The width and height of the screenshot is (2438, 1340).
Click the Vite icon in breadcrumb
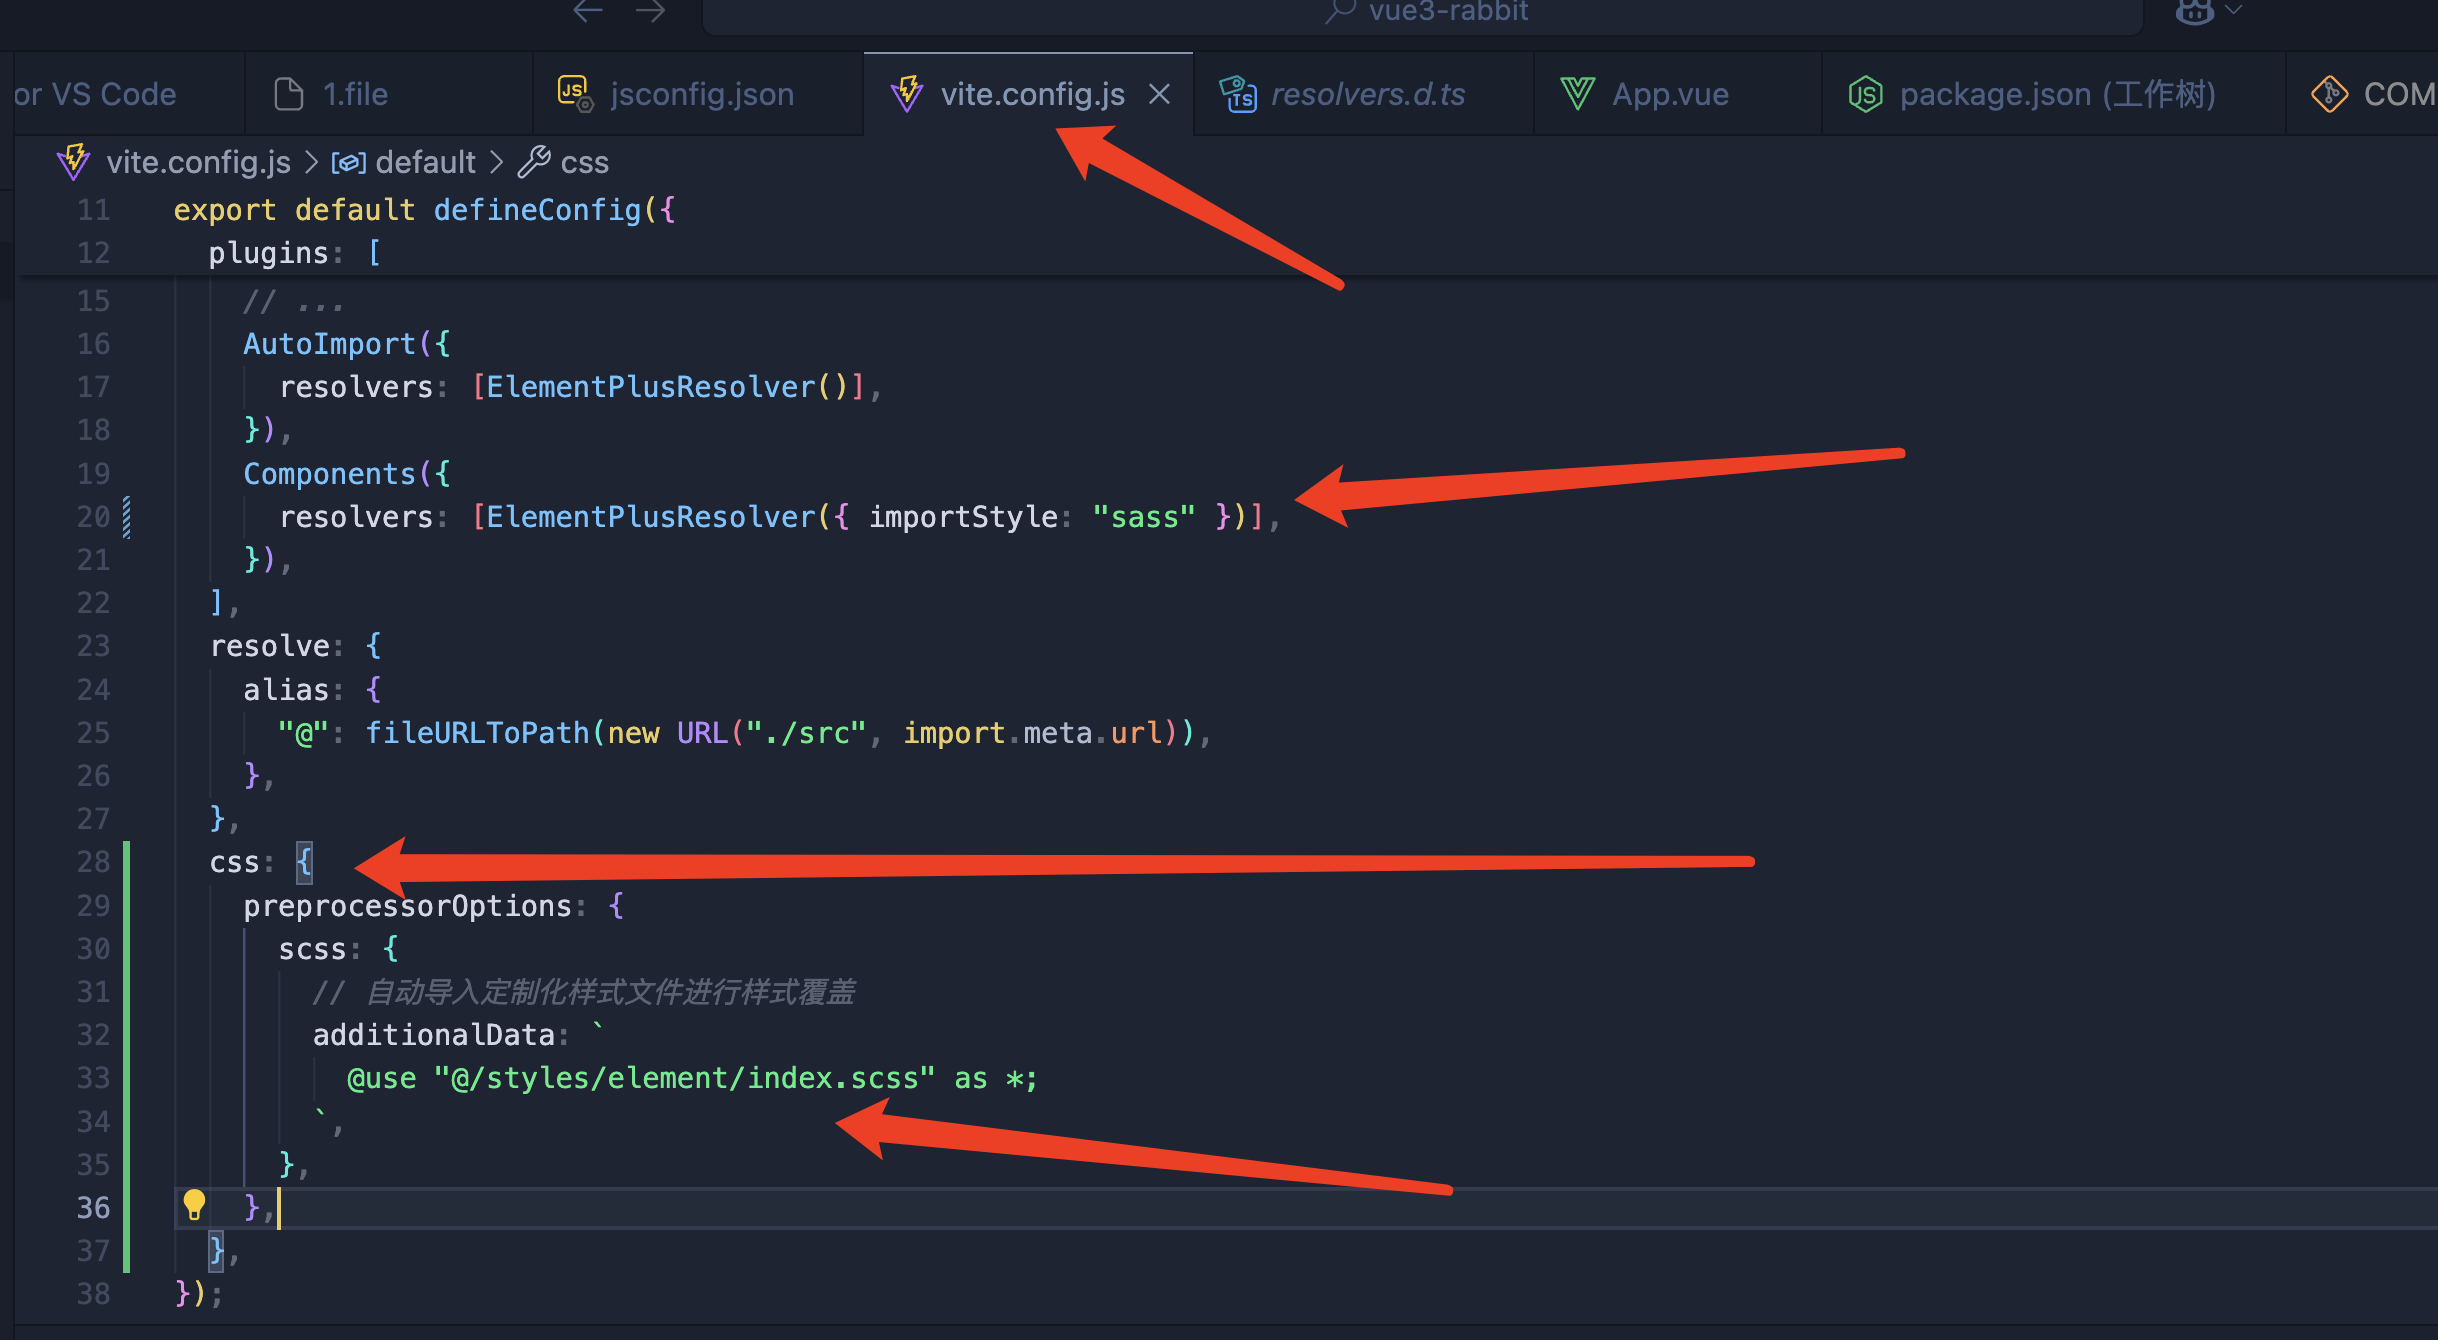pos(74,162)
